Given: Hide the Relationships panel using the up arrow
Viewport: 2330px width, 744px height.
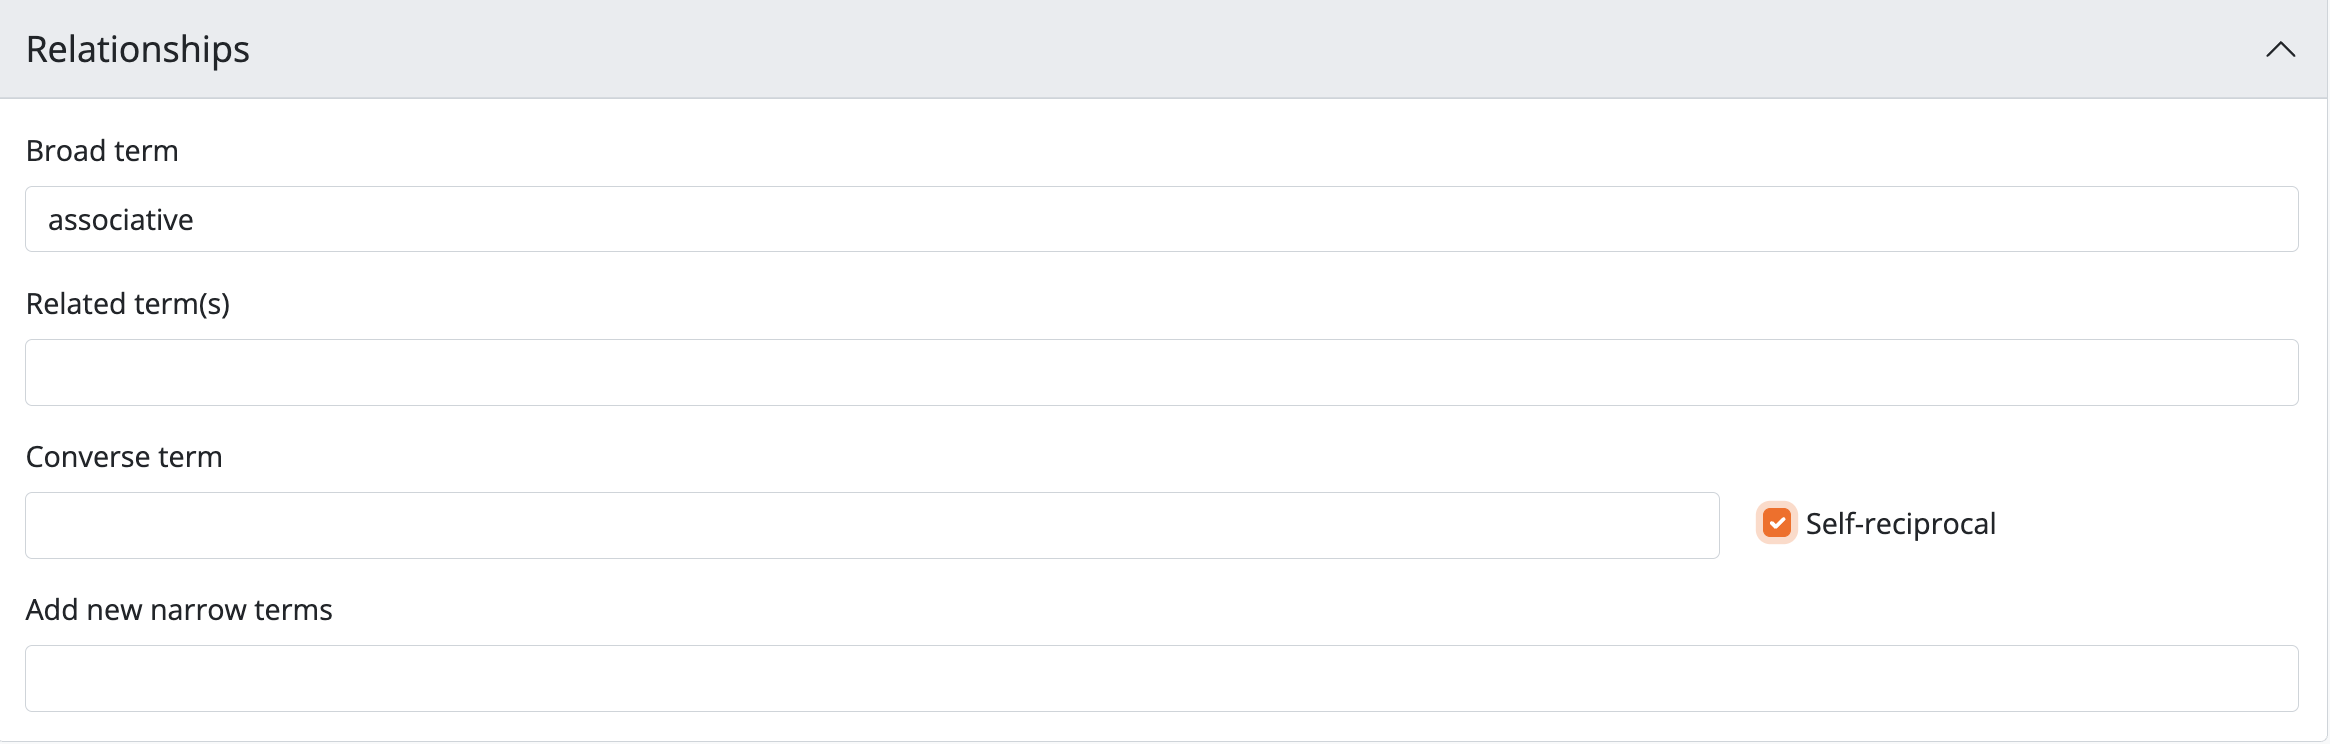Looking at the screenshot, I should coord(2280,50).
